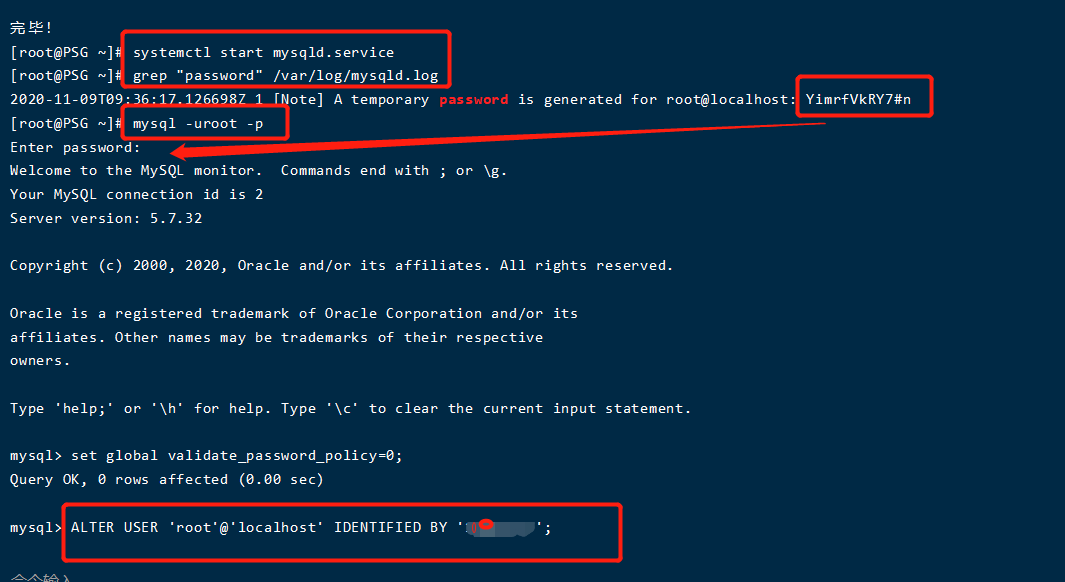Click the Server version: 5.7.32 line
The height and width of the screenshot is (582, 1065).
pos(106,218)
